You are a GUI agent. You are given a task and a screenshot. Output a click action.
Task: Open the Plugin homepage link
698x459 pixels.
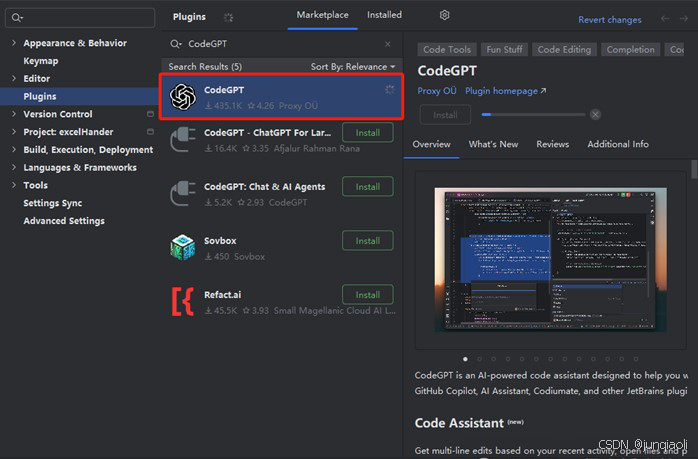click(x=506, y=91)
